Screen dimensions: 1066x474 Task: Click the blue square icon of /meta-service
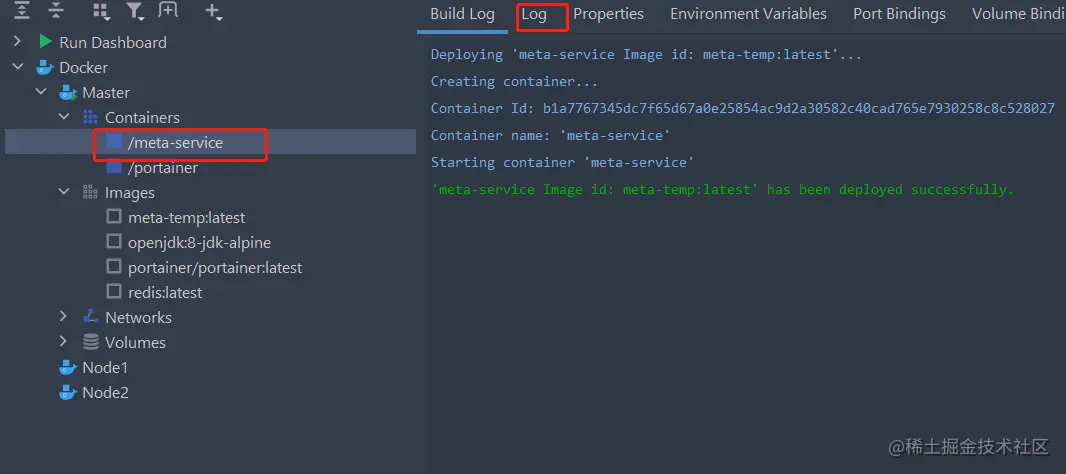[x=114, y=142]
